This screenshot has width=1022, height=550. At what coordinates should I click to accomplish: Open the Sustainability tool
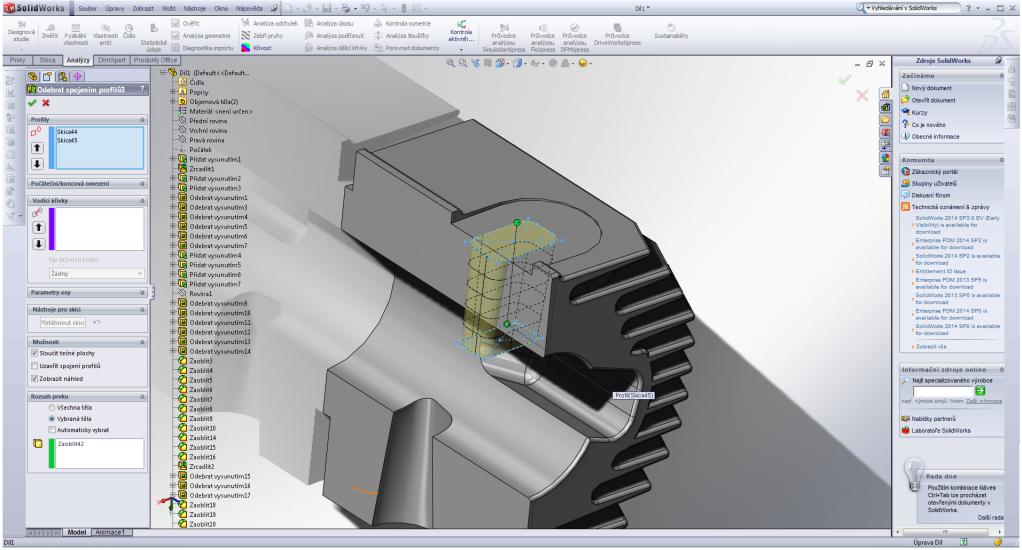671,31
